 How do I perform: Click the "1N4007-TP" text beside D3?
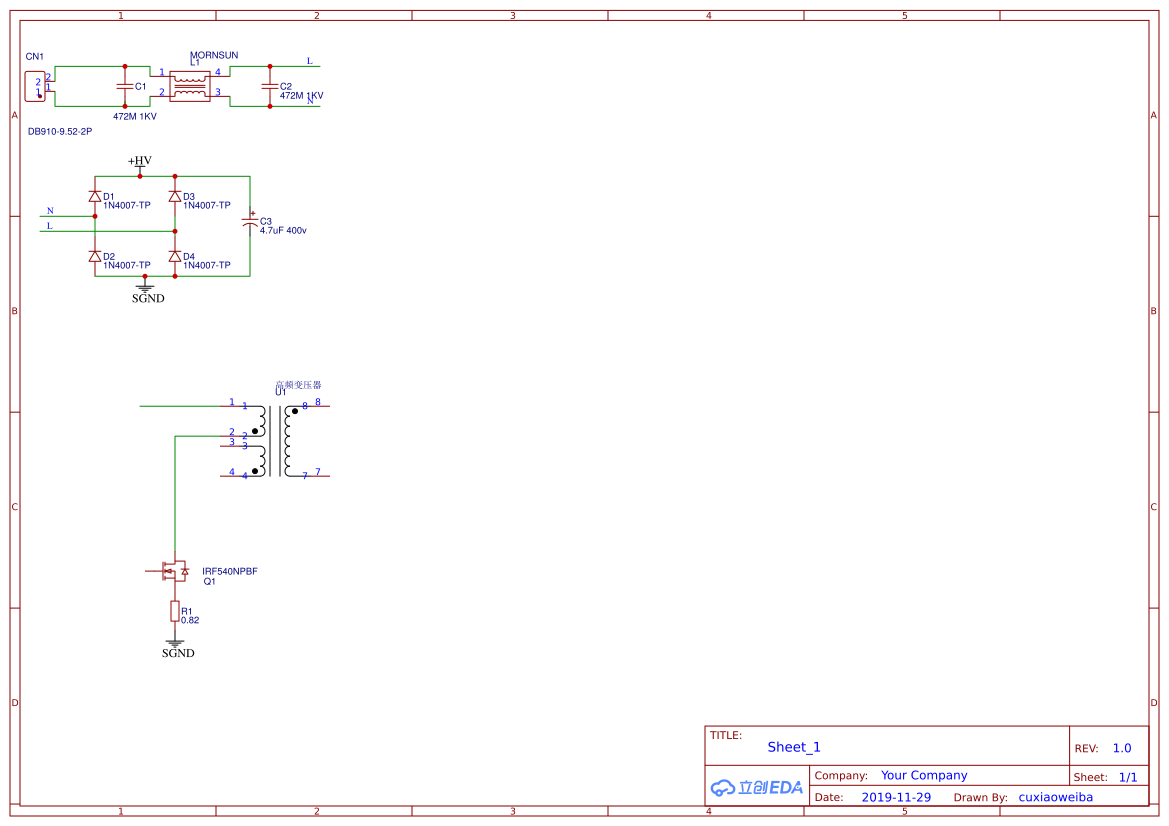point(207,206)
